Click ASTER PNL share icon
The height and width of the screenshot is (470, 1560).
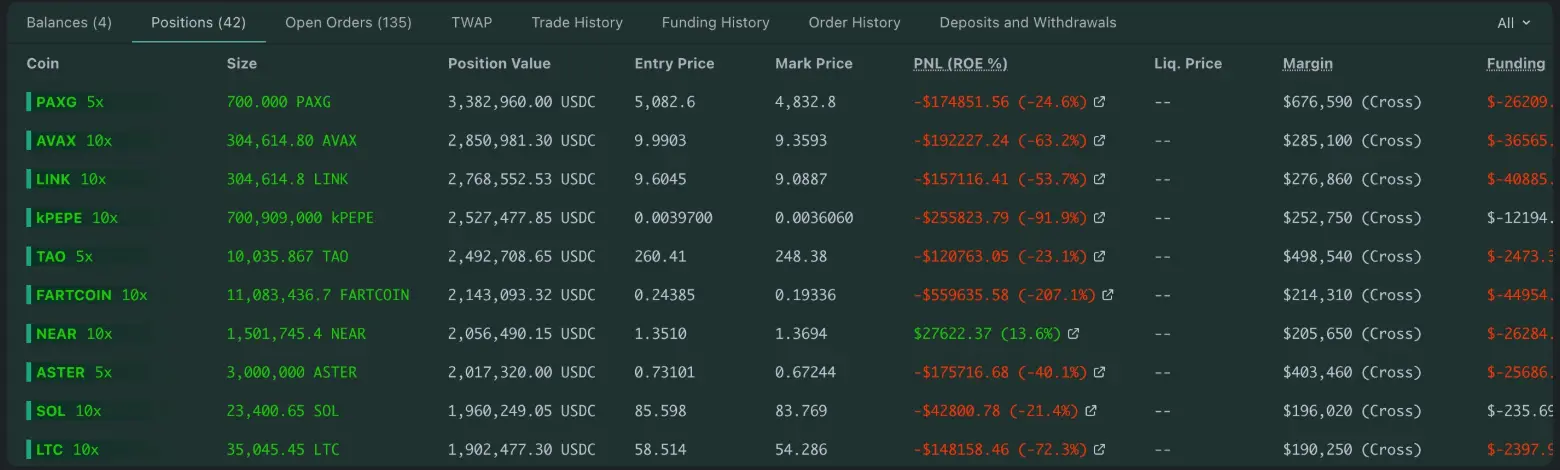1099,372
